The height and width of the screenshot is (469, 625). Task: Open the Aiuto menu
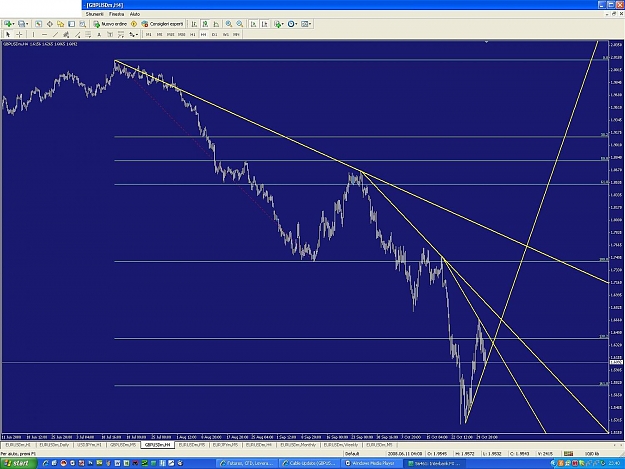[x=135, y=14]
